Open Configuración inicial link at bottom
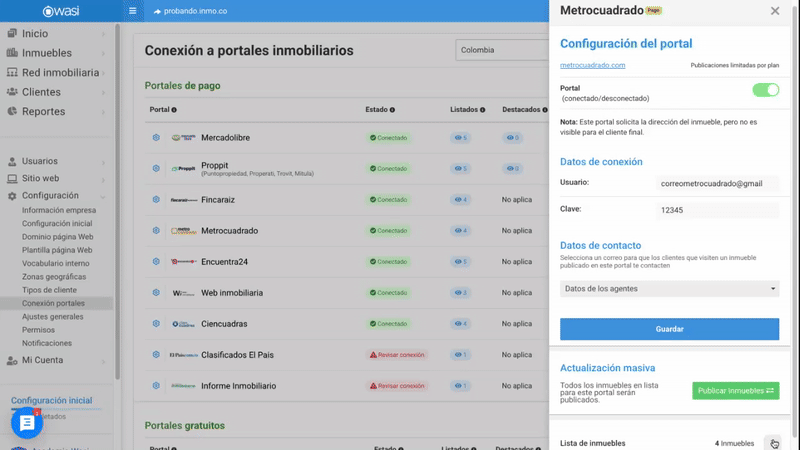800x450 pixels. (x=52, y=401)
